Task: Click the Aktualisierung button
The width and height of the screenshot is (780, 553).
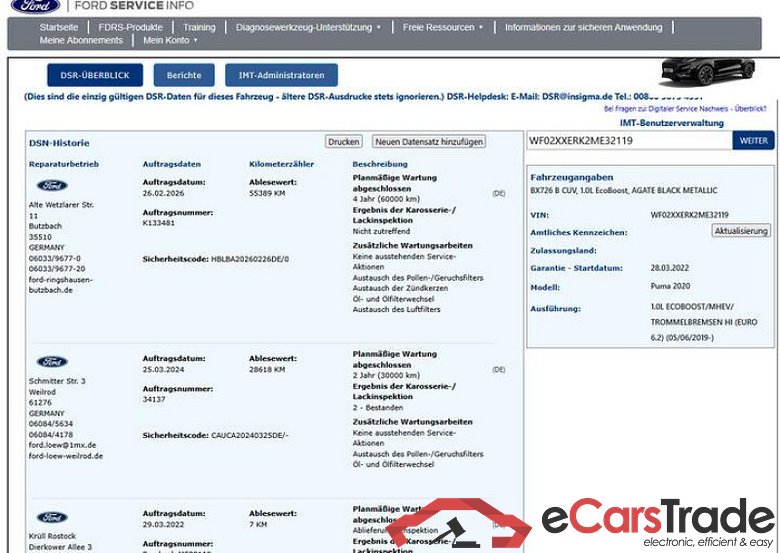Action: (x=741, y=231)
